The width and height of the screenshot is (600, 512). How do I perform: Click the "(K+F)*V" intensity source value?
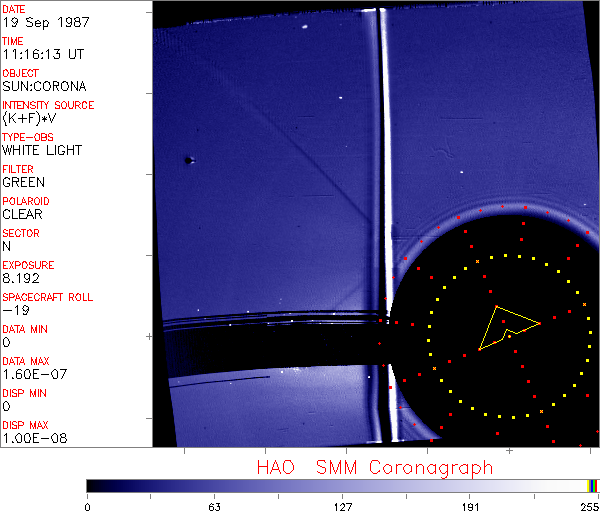click(29, 118)
